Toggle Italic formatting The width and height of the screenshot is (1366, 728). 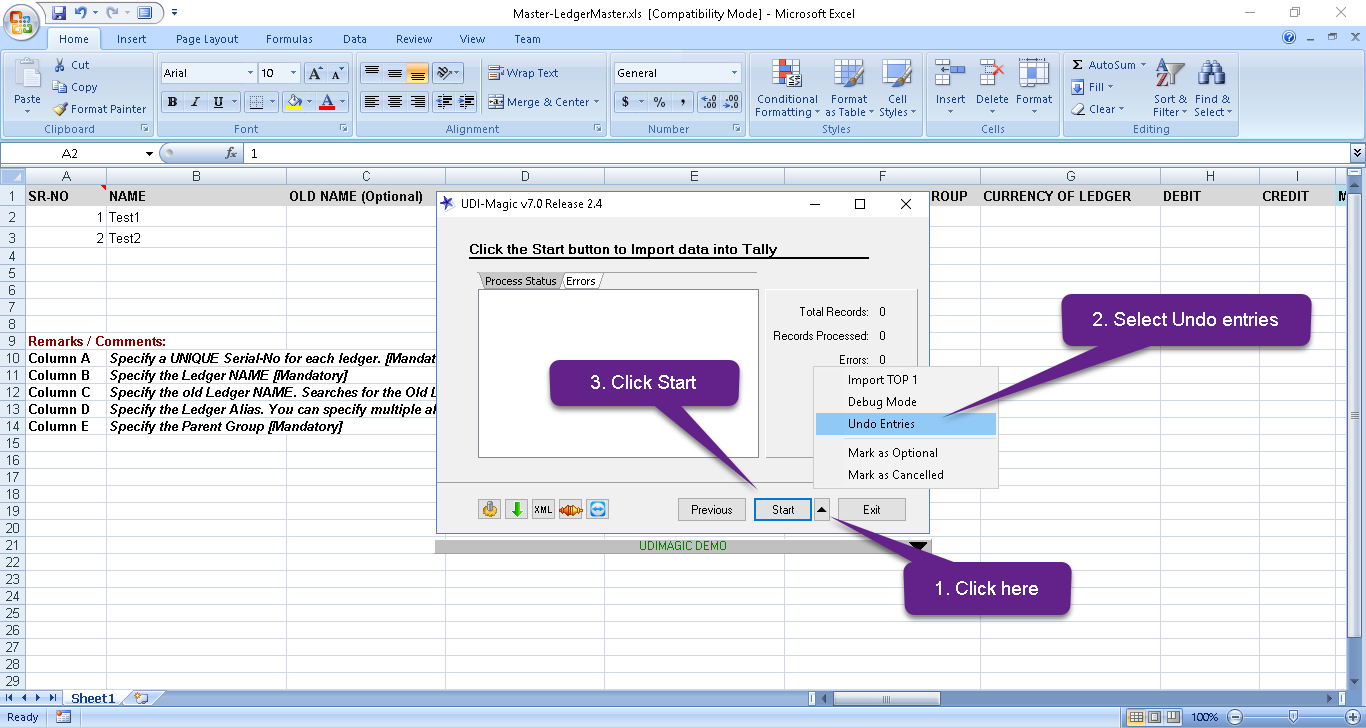coord(195,102)
